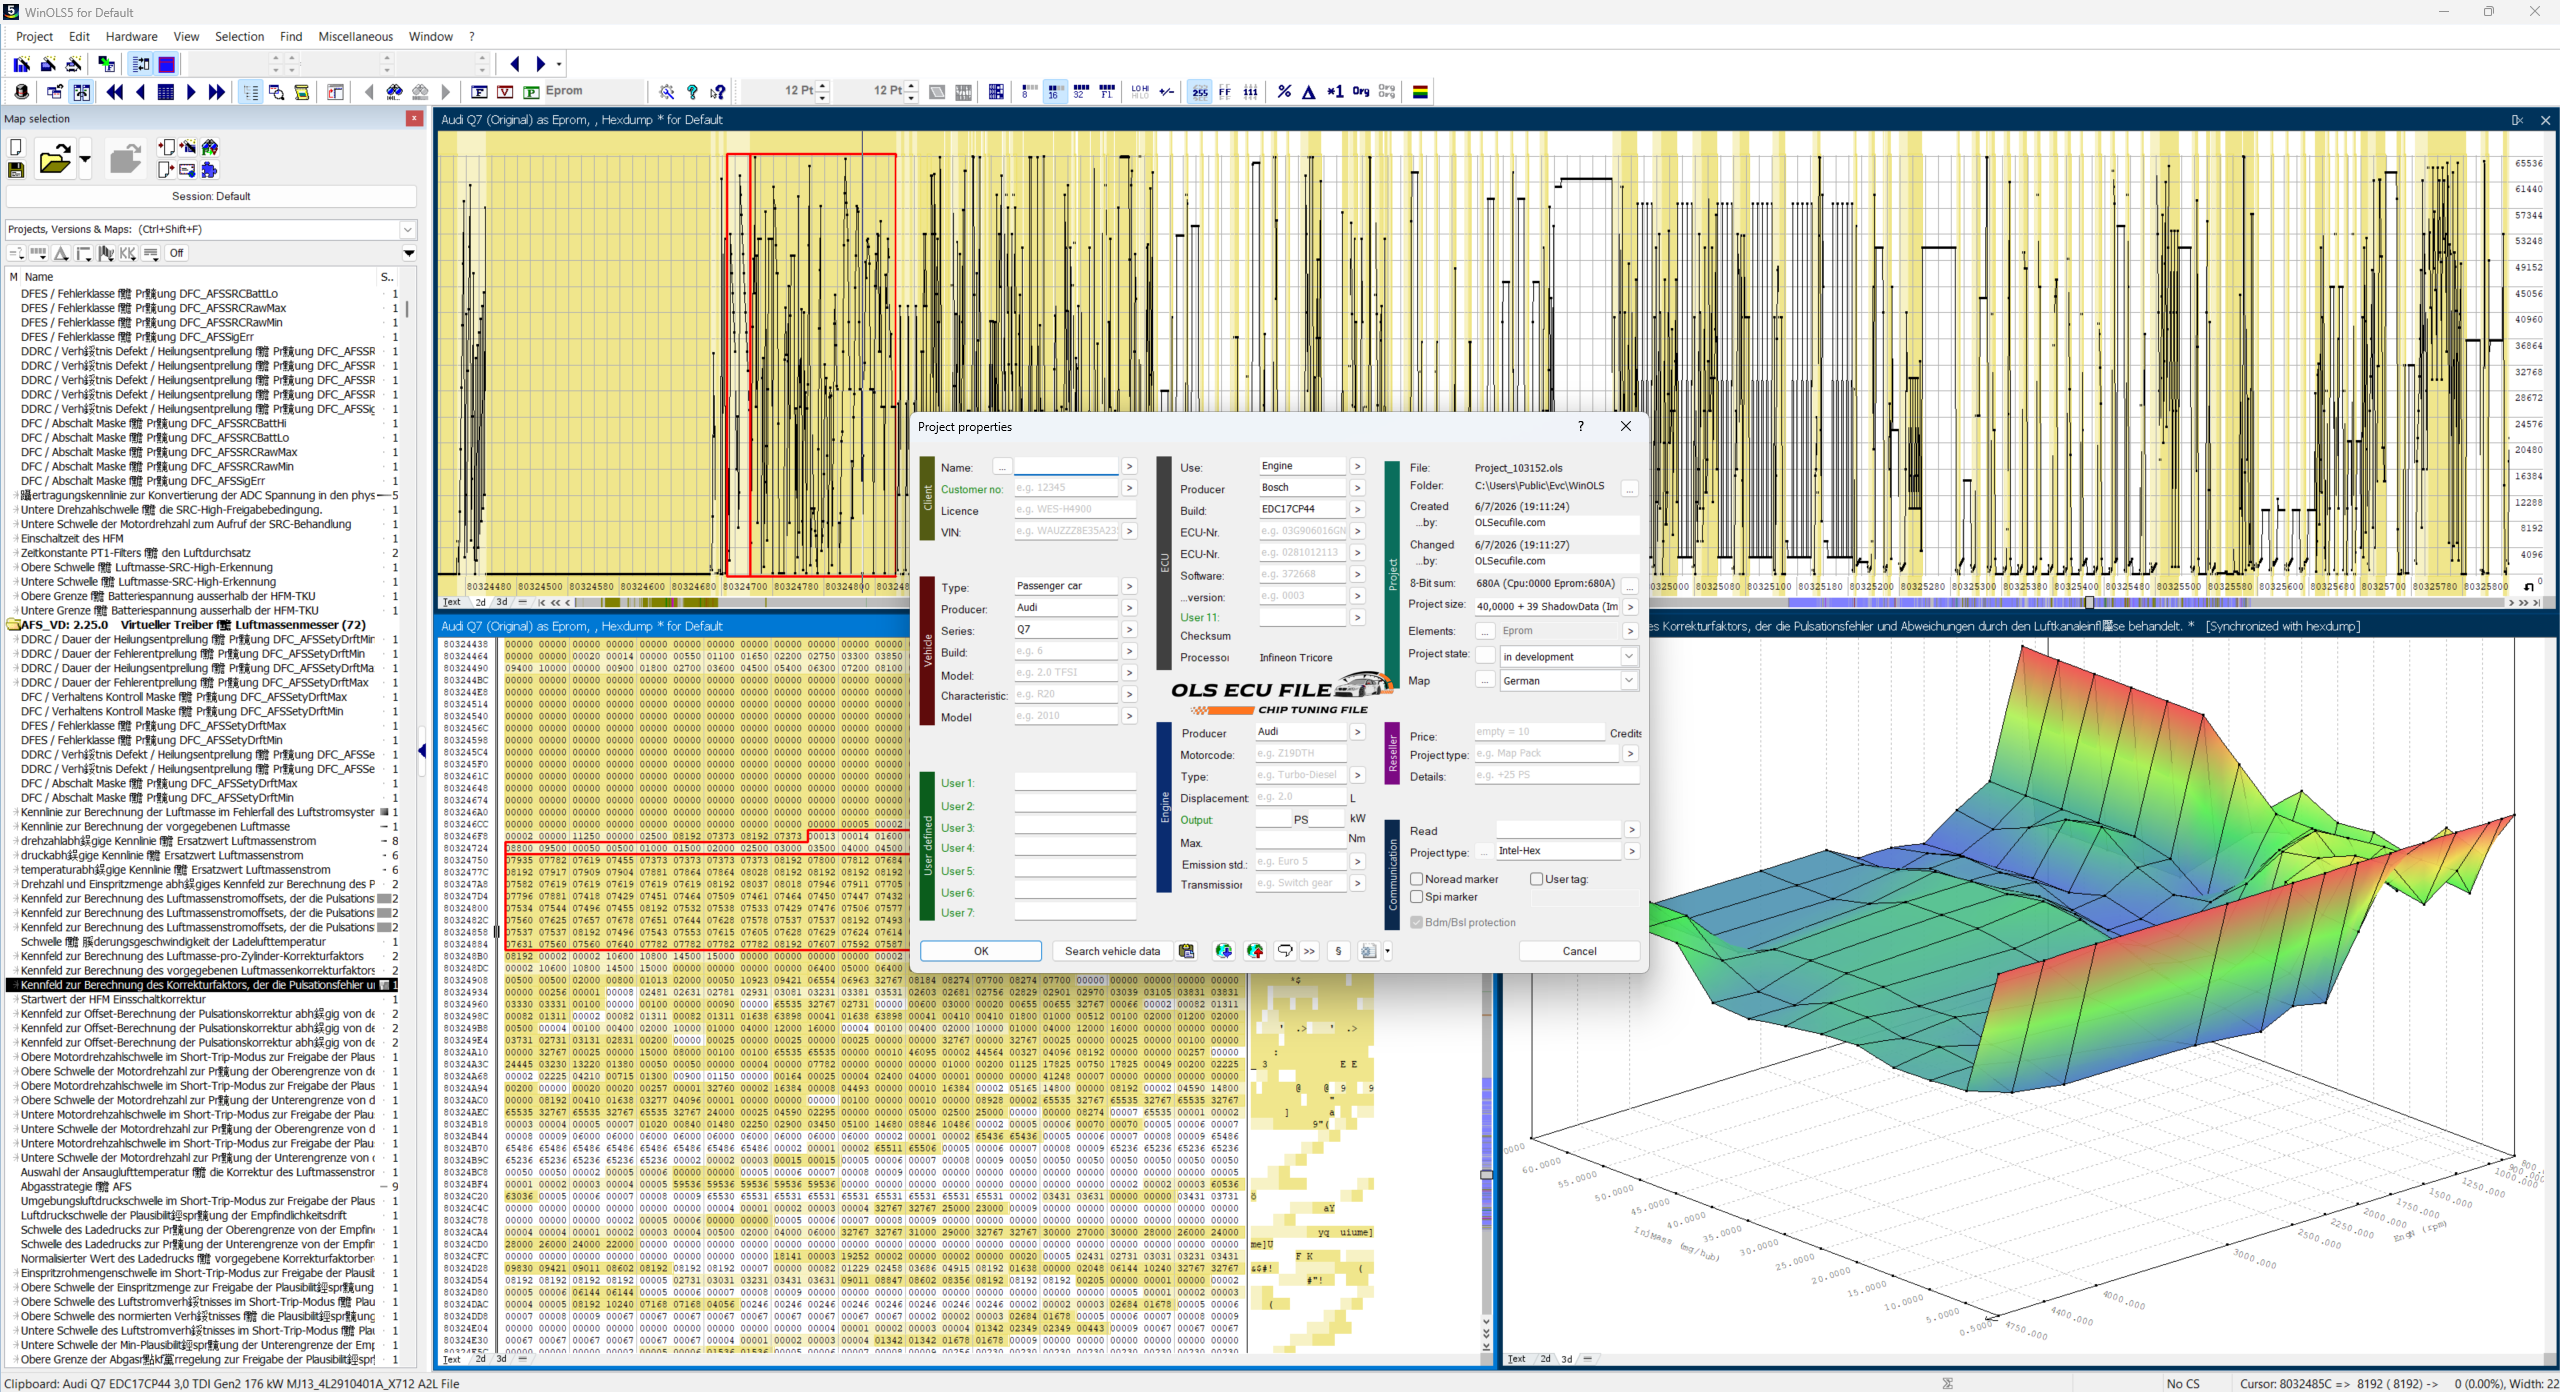Viewport: 2560px width, 1392px height.
Task: Click the engine Motorcode input field
Action: coord(1300,753)
